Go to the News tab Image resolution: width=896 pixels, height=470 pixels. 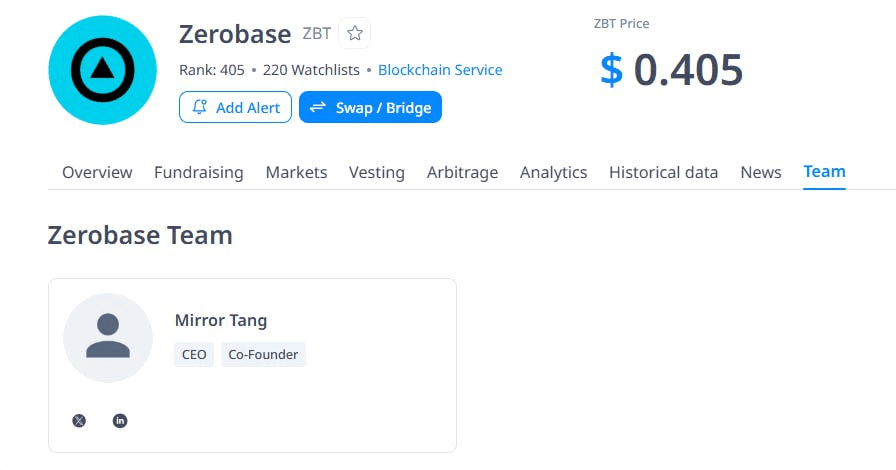click(x=761, y=172)
